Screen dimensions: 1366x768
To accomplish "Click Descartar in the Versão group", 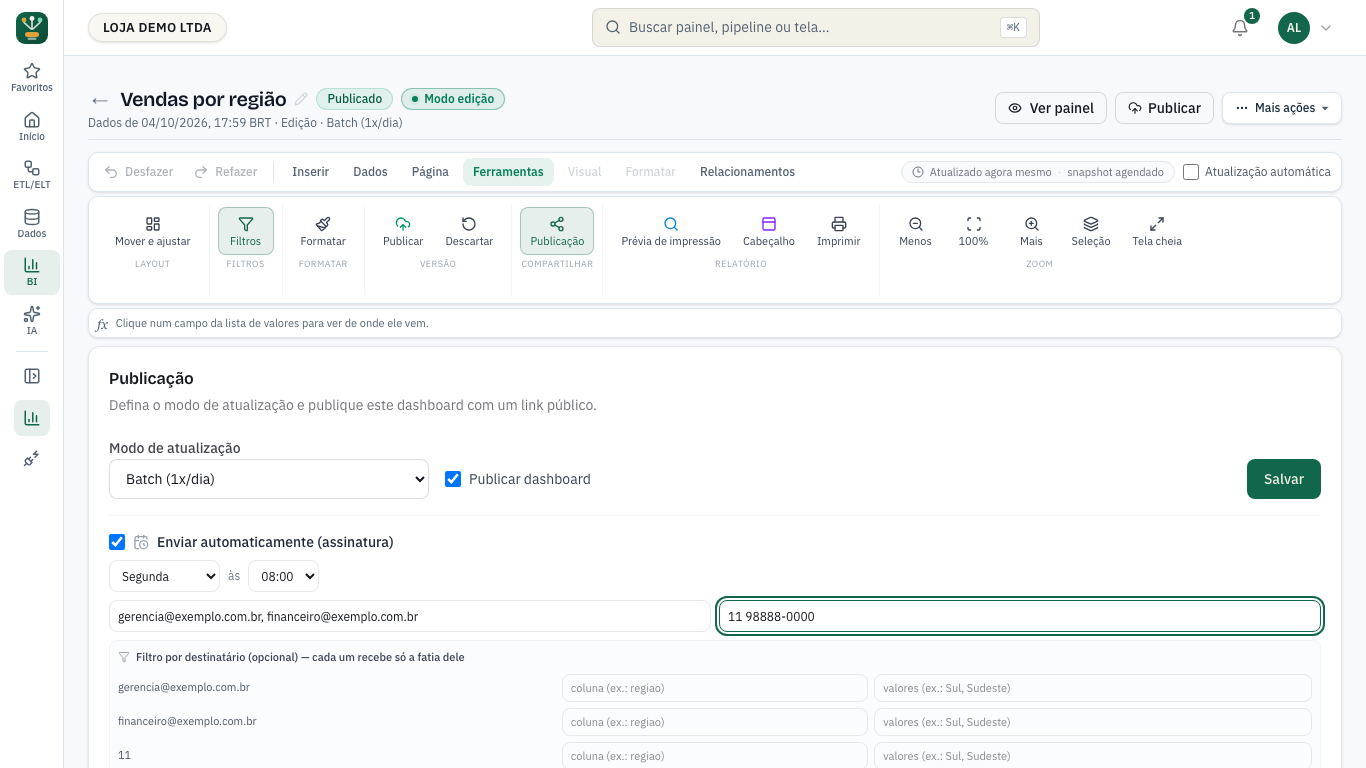I will coord(469,231).
